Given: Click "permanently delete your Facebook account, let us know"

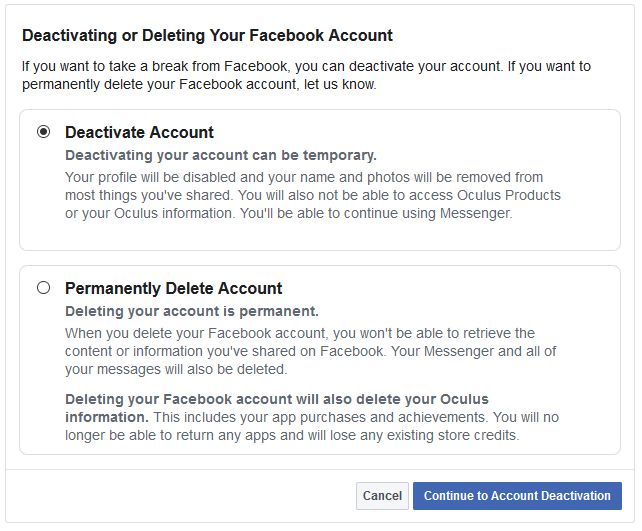Looking at the screenshot, I should click(x=199, y=85).
